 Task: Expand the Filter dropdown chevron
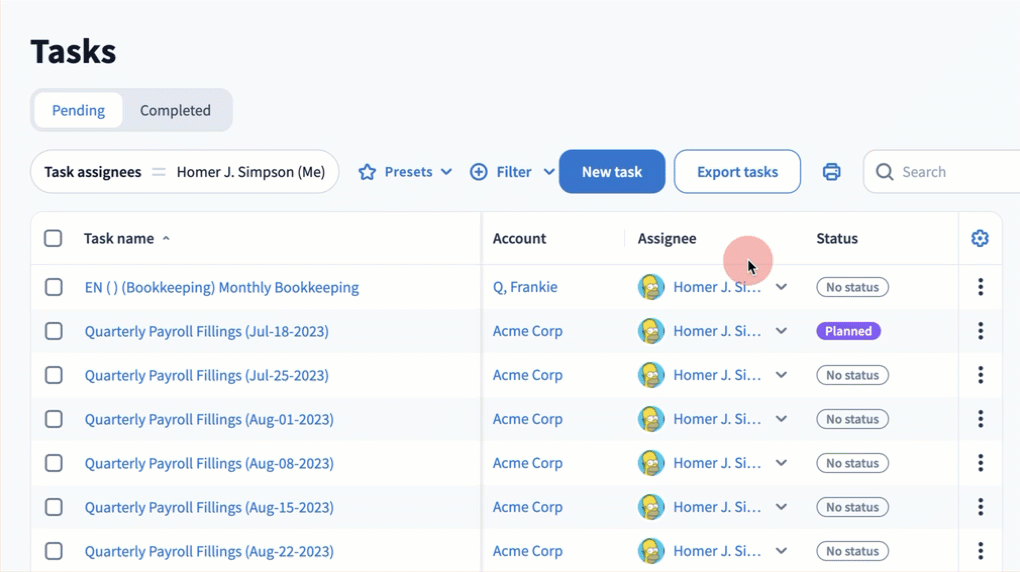pos(549,172)
